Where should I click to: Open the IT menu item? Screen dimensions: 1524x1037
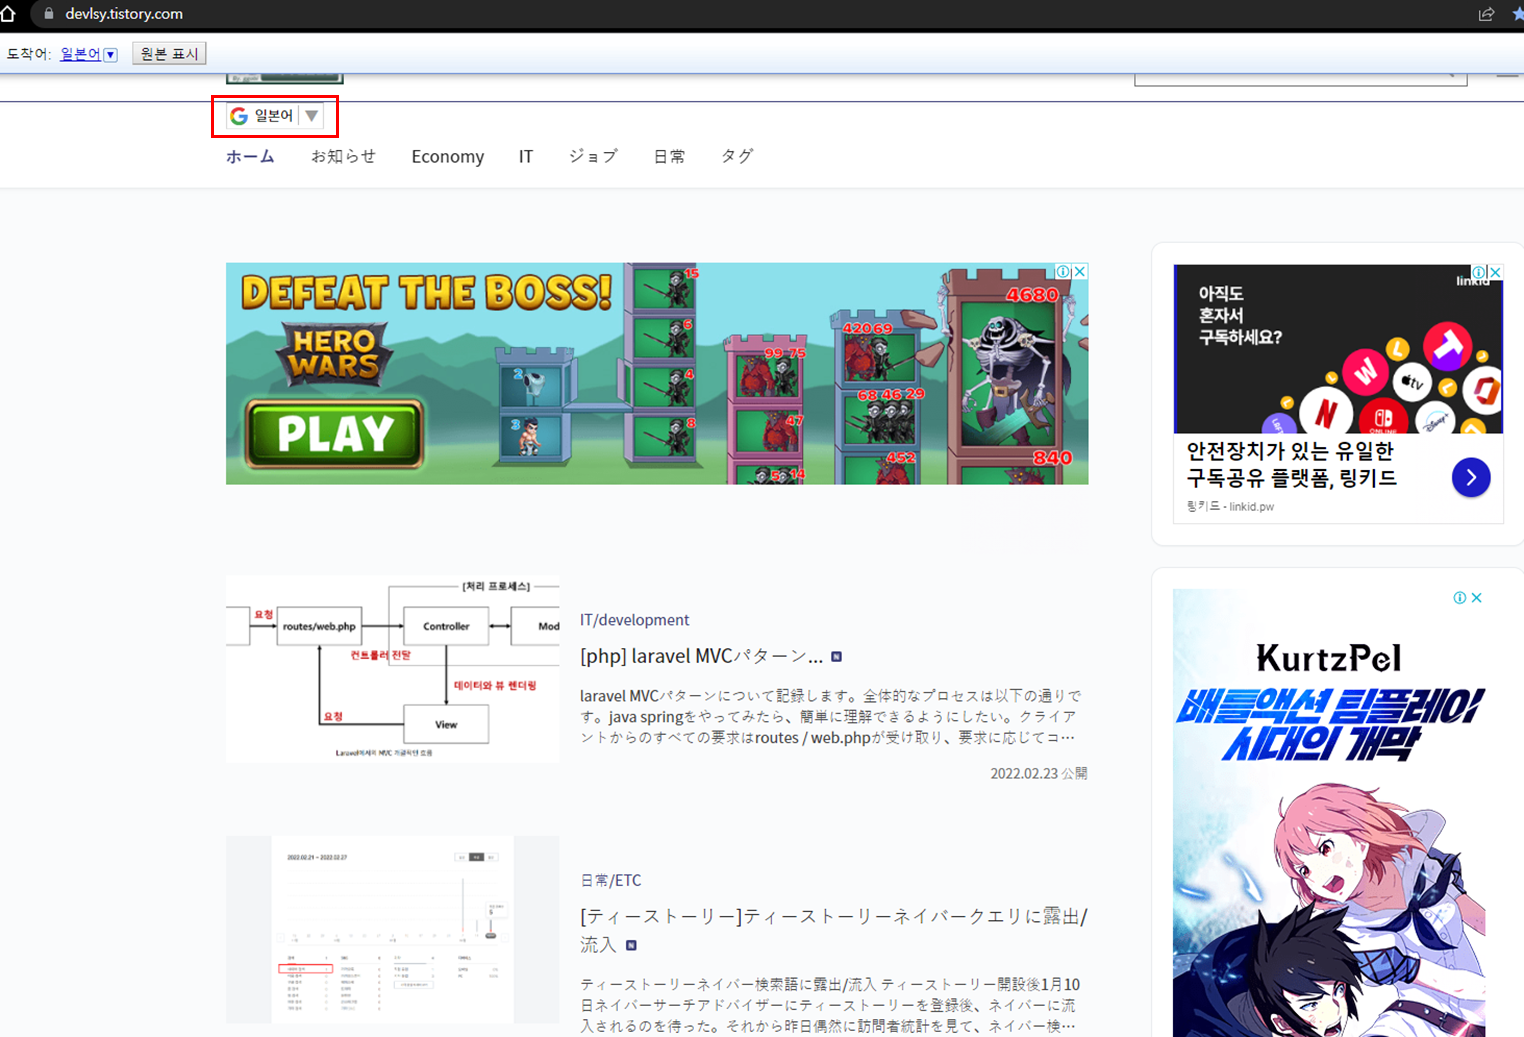tap(526, 156)
